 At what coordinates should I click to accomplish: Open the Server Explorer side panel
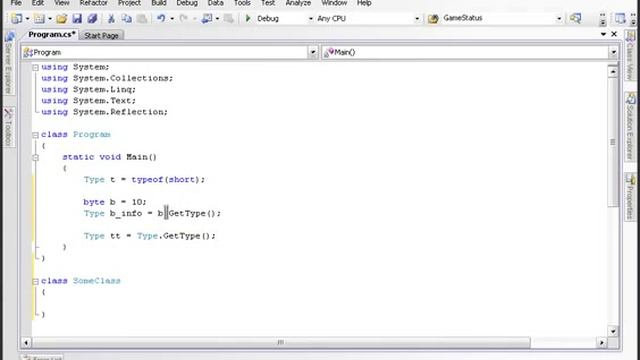tap(9, 63)
